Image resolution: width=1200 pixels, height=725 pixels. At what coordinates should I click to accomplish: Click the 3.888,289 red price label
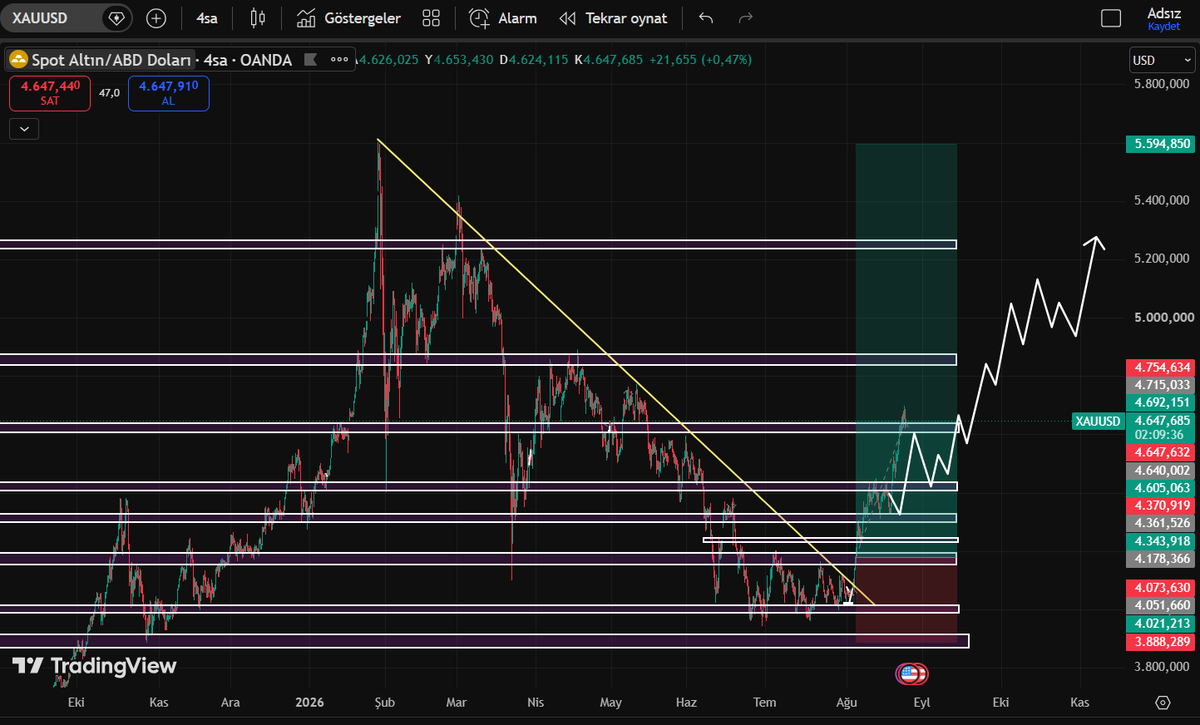click(x=1161, y=641)
